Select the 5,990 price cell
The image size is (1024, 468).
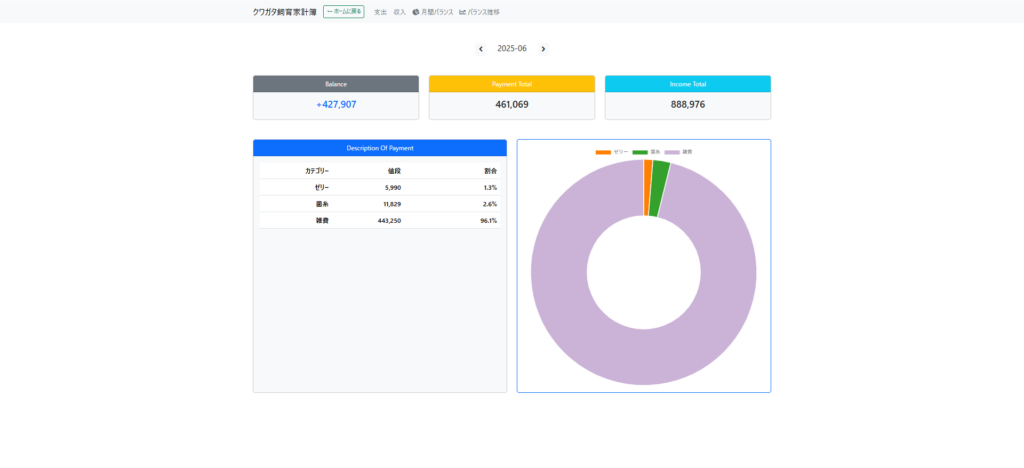tap(368, 187)
